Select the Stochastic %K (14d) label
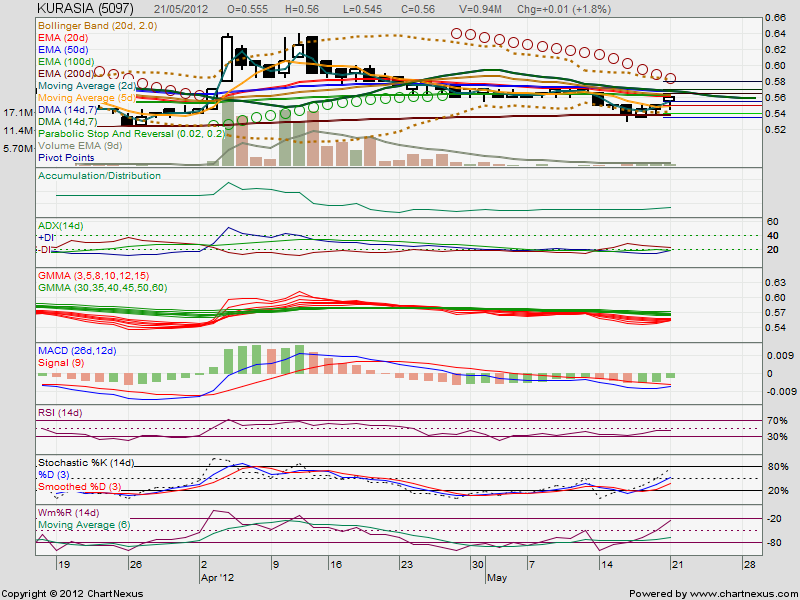The image size is (800, 600). (x=88, y=464)
